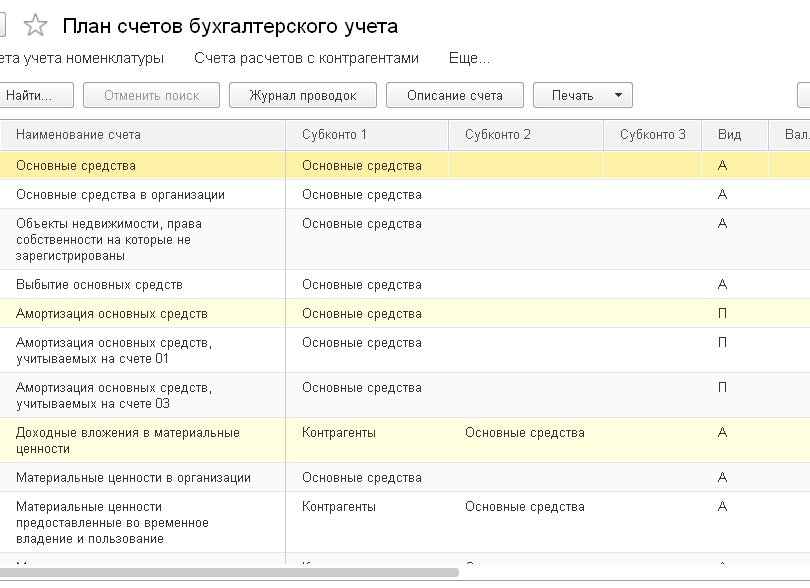
Task: Click the horizontal scrollbar at table bottom
Action: tap(229, 572)
